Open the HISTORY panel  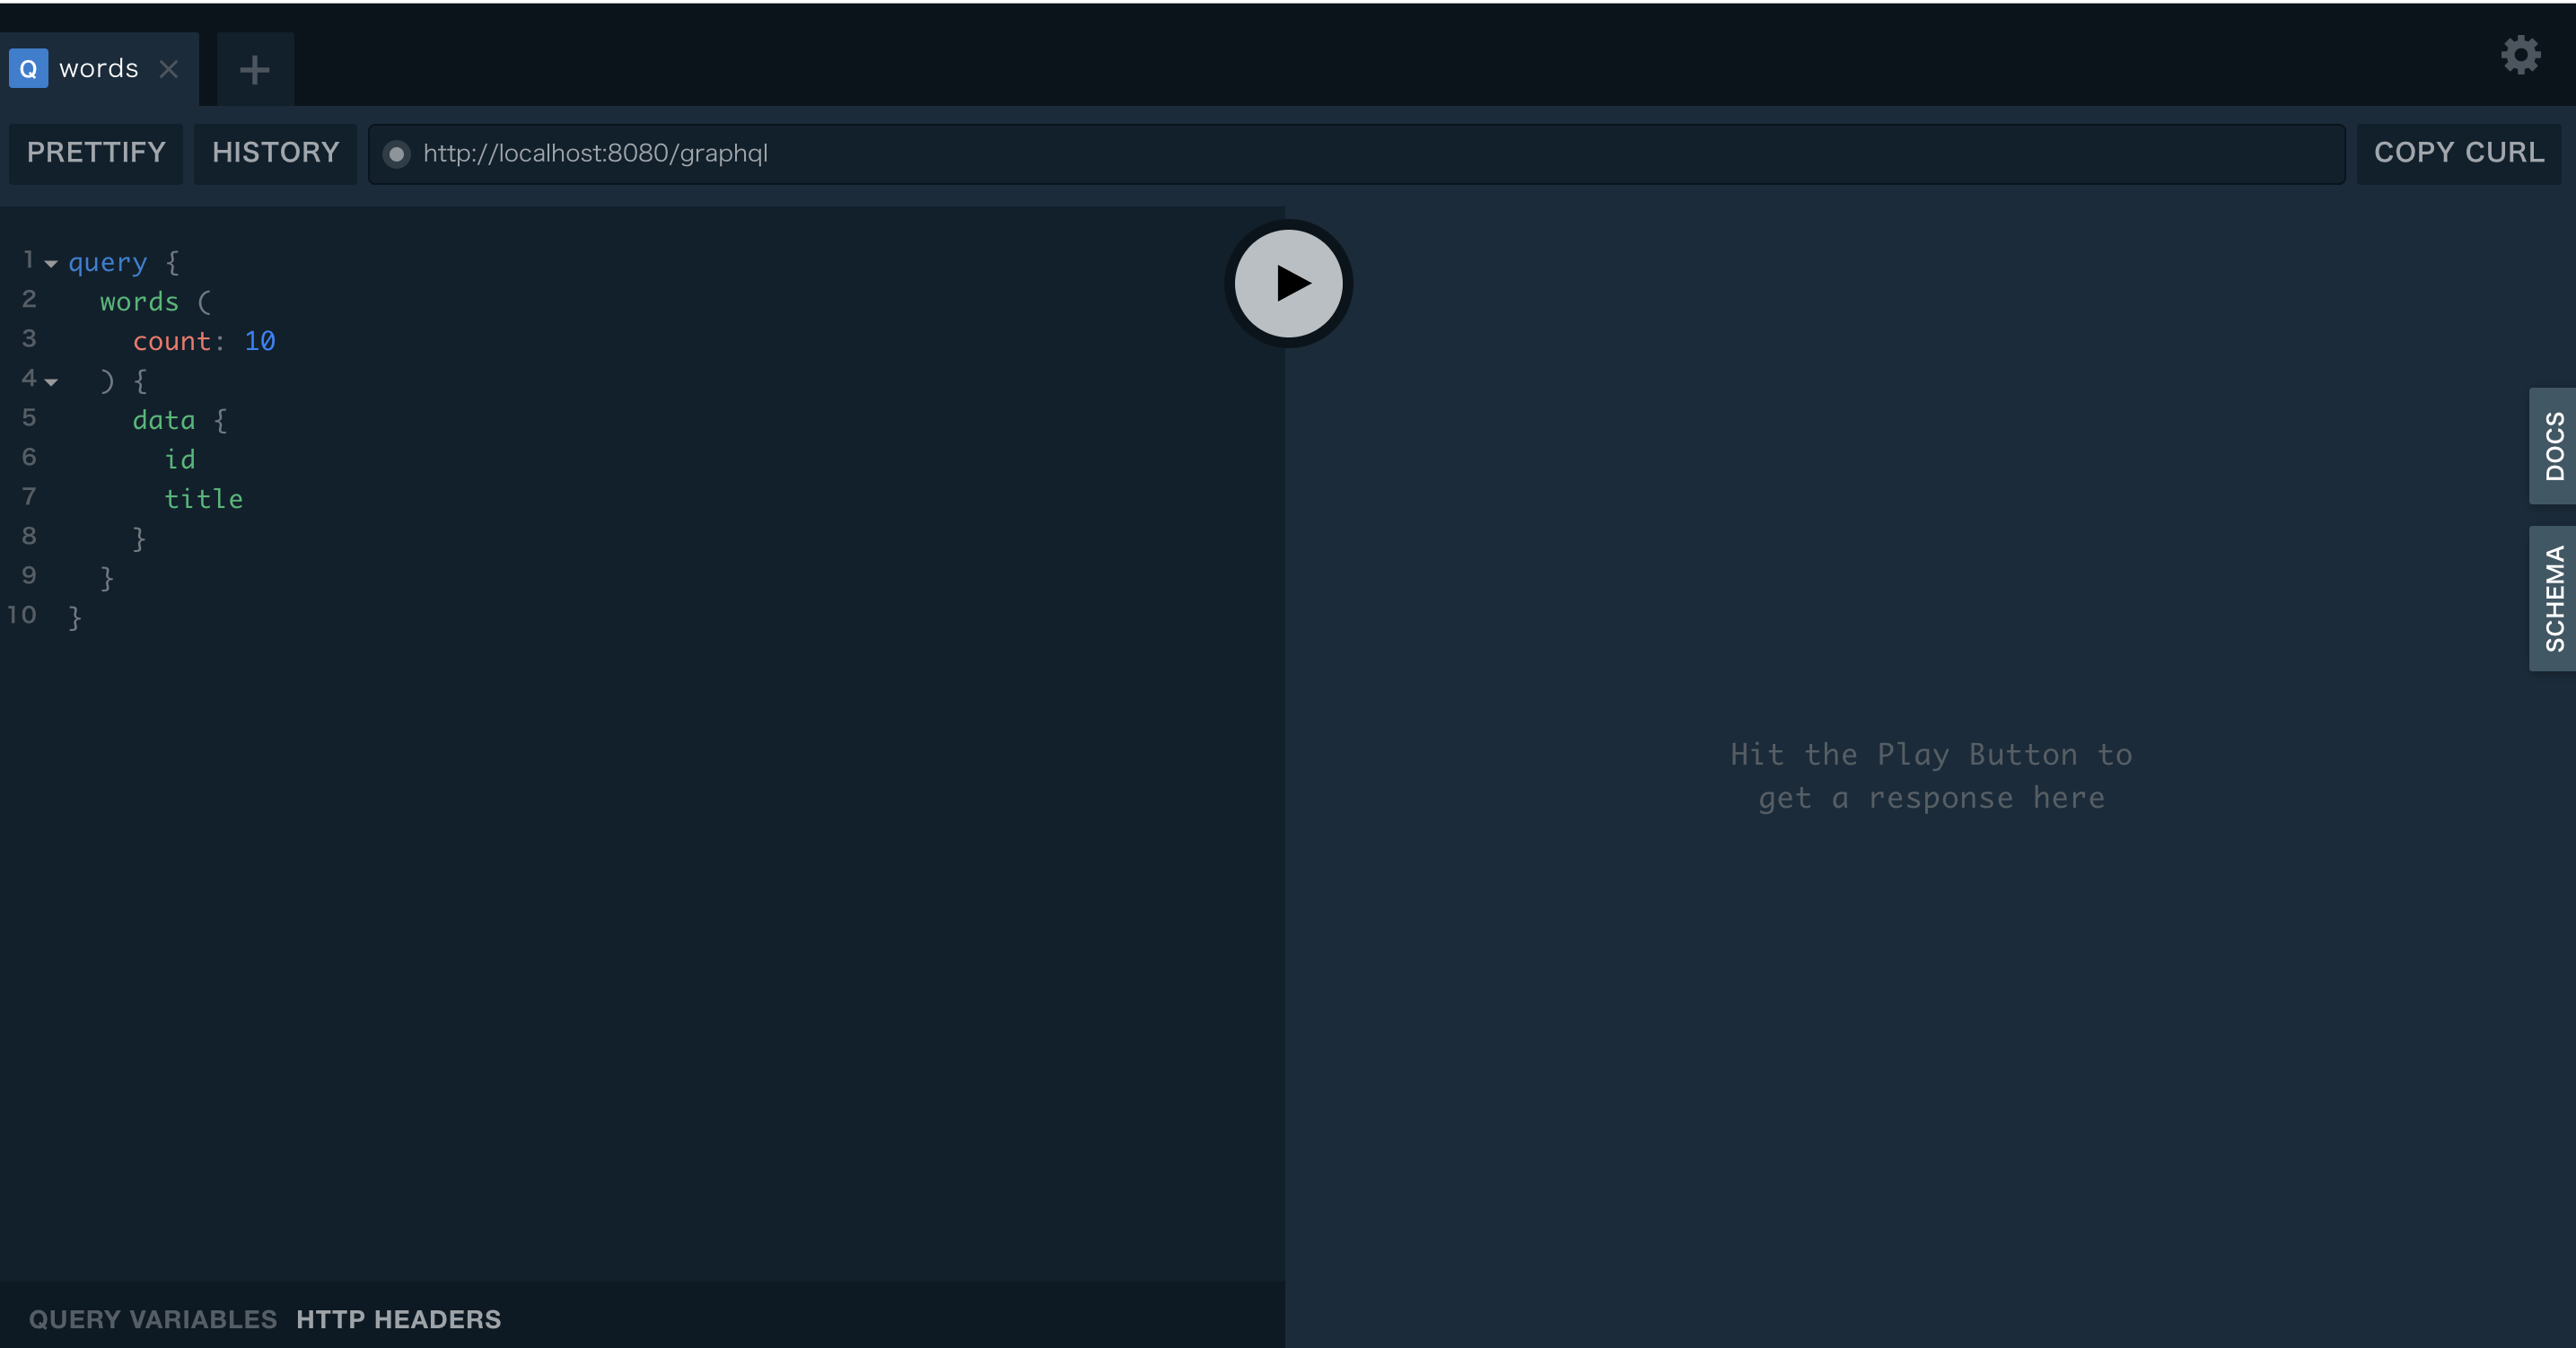click(275, 153)
